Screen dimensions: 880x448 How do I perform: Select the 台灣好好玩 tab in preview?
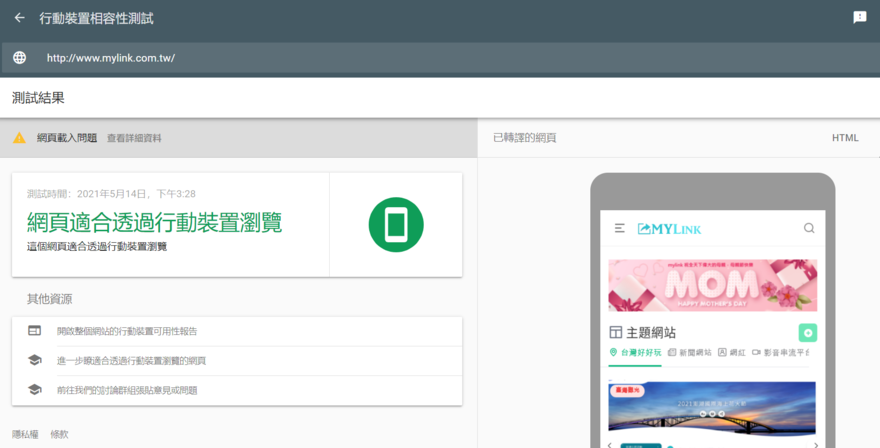coord(634,353)
